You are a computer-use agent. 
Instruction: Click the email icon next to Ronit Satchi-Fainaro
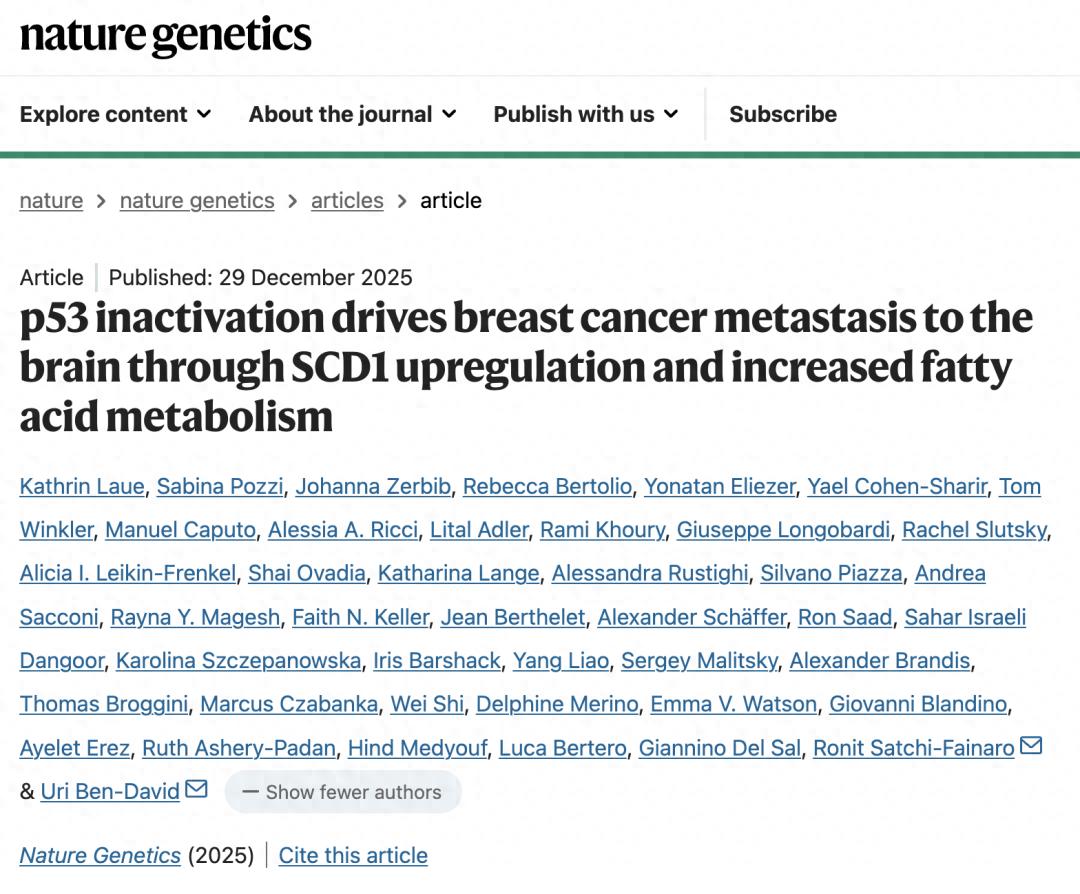click(1030, 746)
